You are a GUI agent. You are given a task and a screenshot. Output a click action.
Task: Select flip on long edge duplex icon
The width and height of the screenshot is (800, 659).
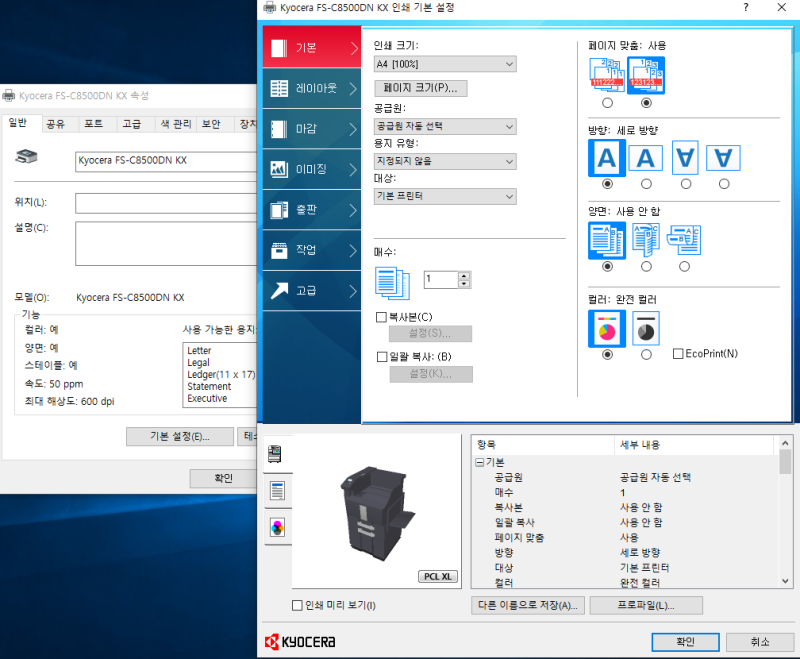coord(646,240)
